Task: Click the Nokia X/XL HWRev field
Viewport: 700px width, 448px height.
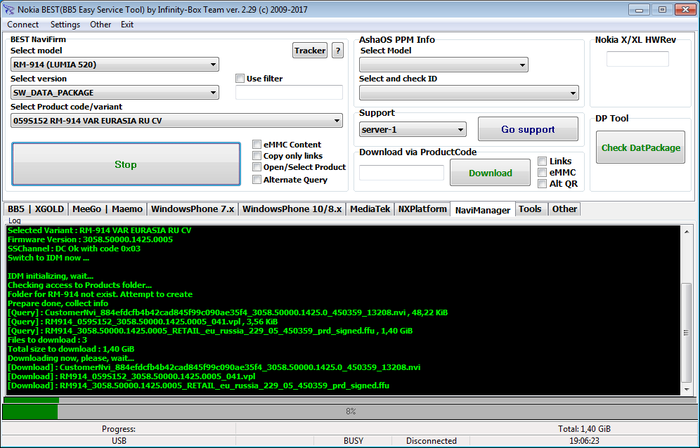Action: (x=638, y=59)
